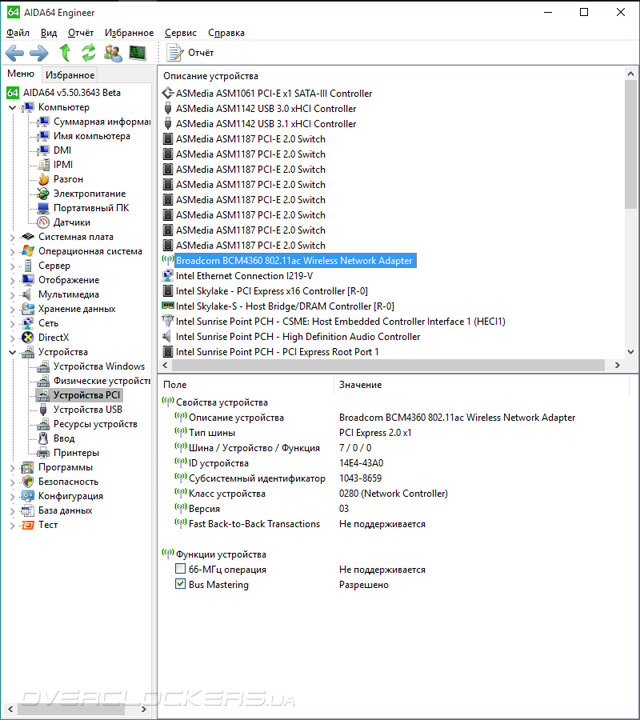Select PCI Express Root Port 1 row
The image size is (640, 720).
coord(277,352)
